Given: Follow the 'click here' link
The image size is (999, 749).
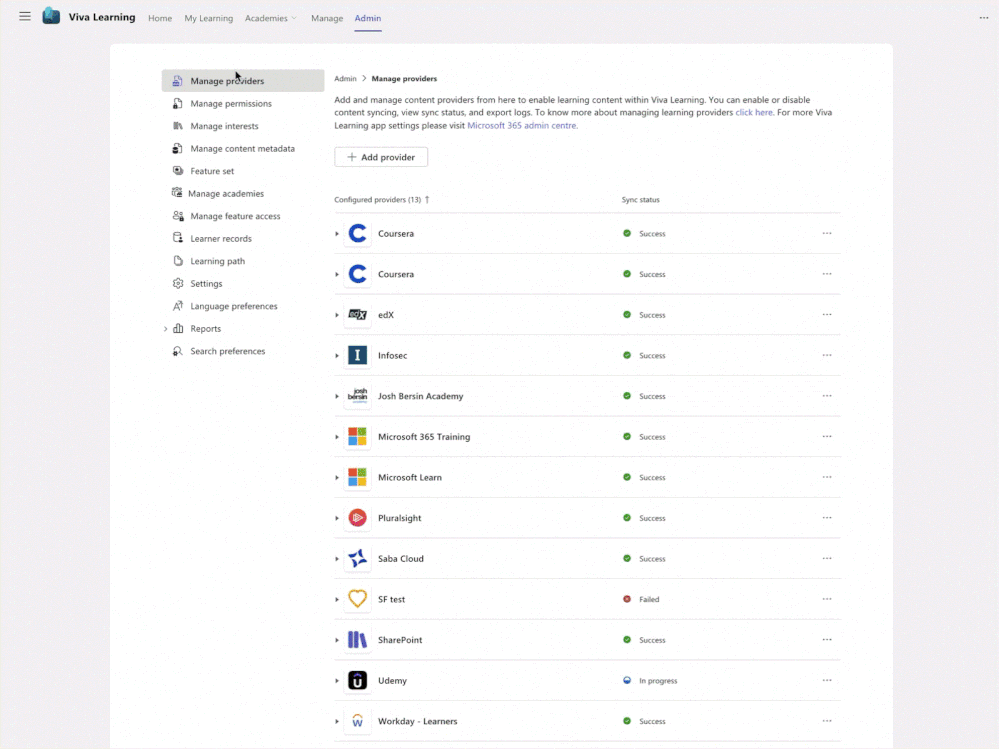Looking at the screenshot, I should click(754, 113).
